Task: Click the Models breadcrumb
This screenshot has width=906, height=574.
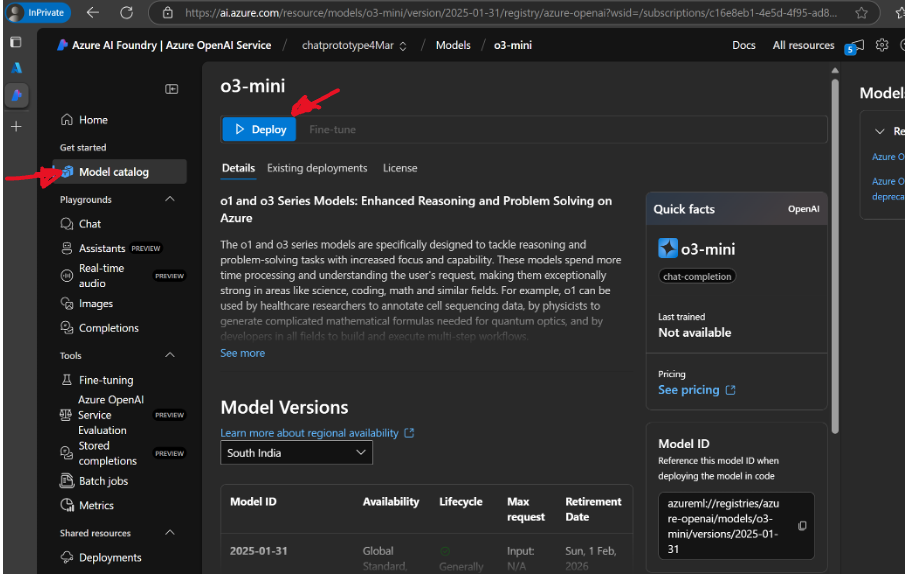Action: click(453, 45)
